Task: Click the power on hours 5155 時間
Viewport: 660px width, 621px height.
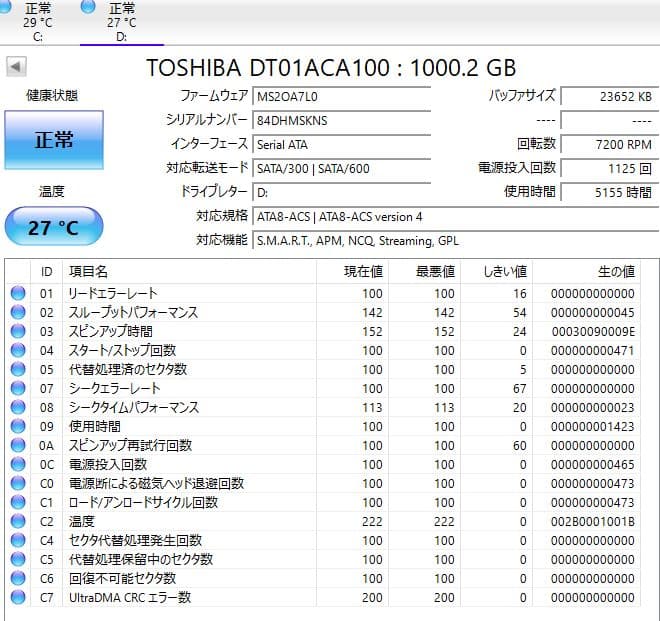Action: [x=609, y=192]
